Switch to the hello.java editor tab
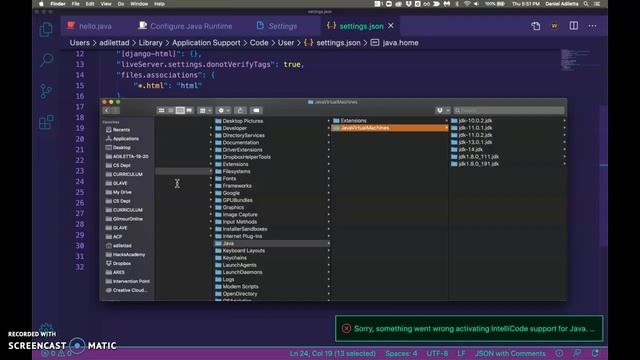This screenshot has width=640, height=360. pyautogui.click(x=89, y=26)
